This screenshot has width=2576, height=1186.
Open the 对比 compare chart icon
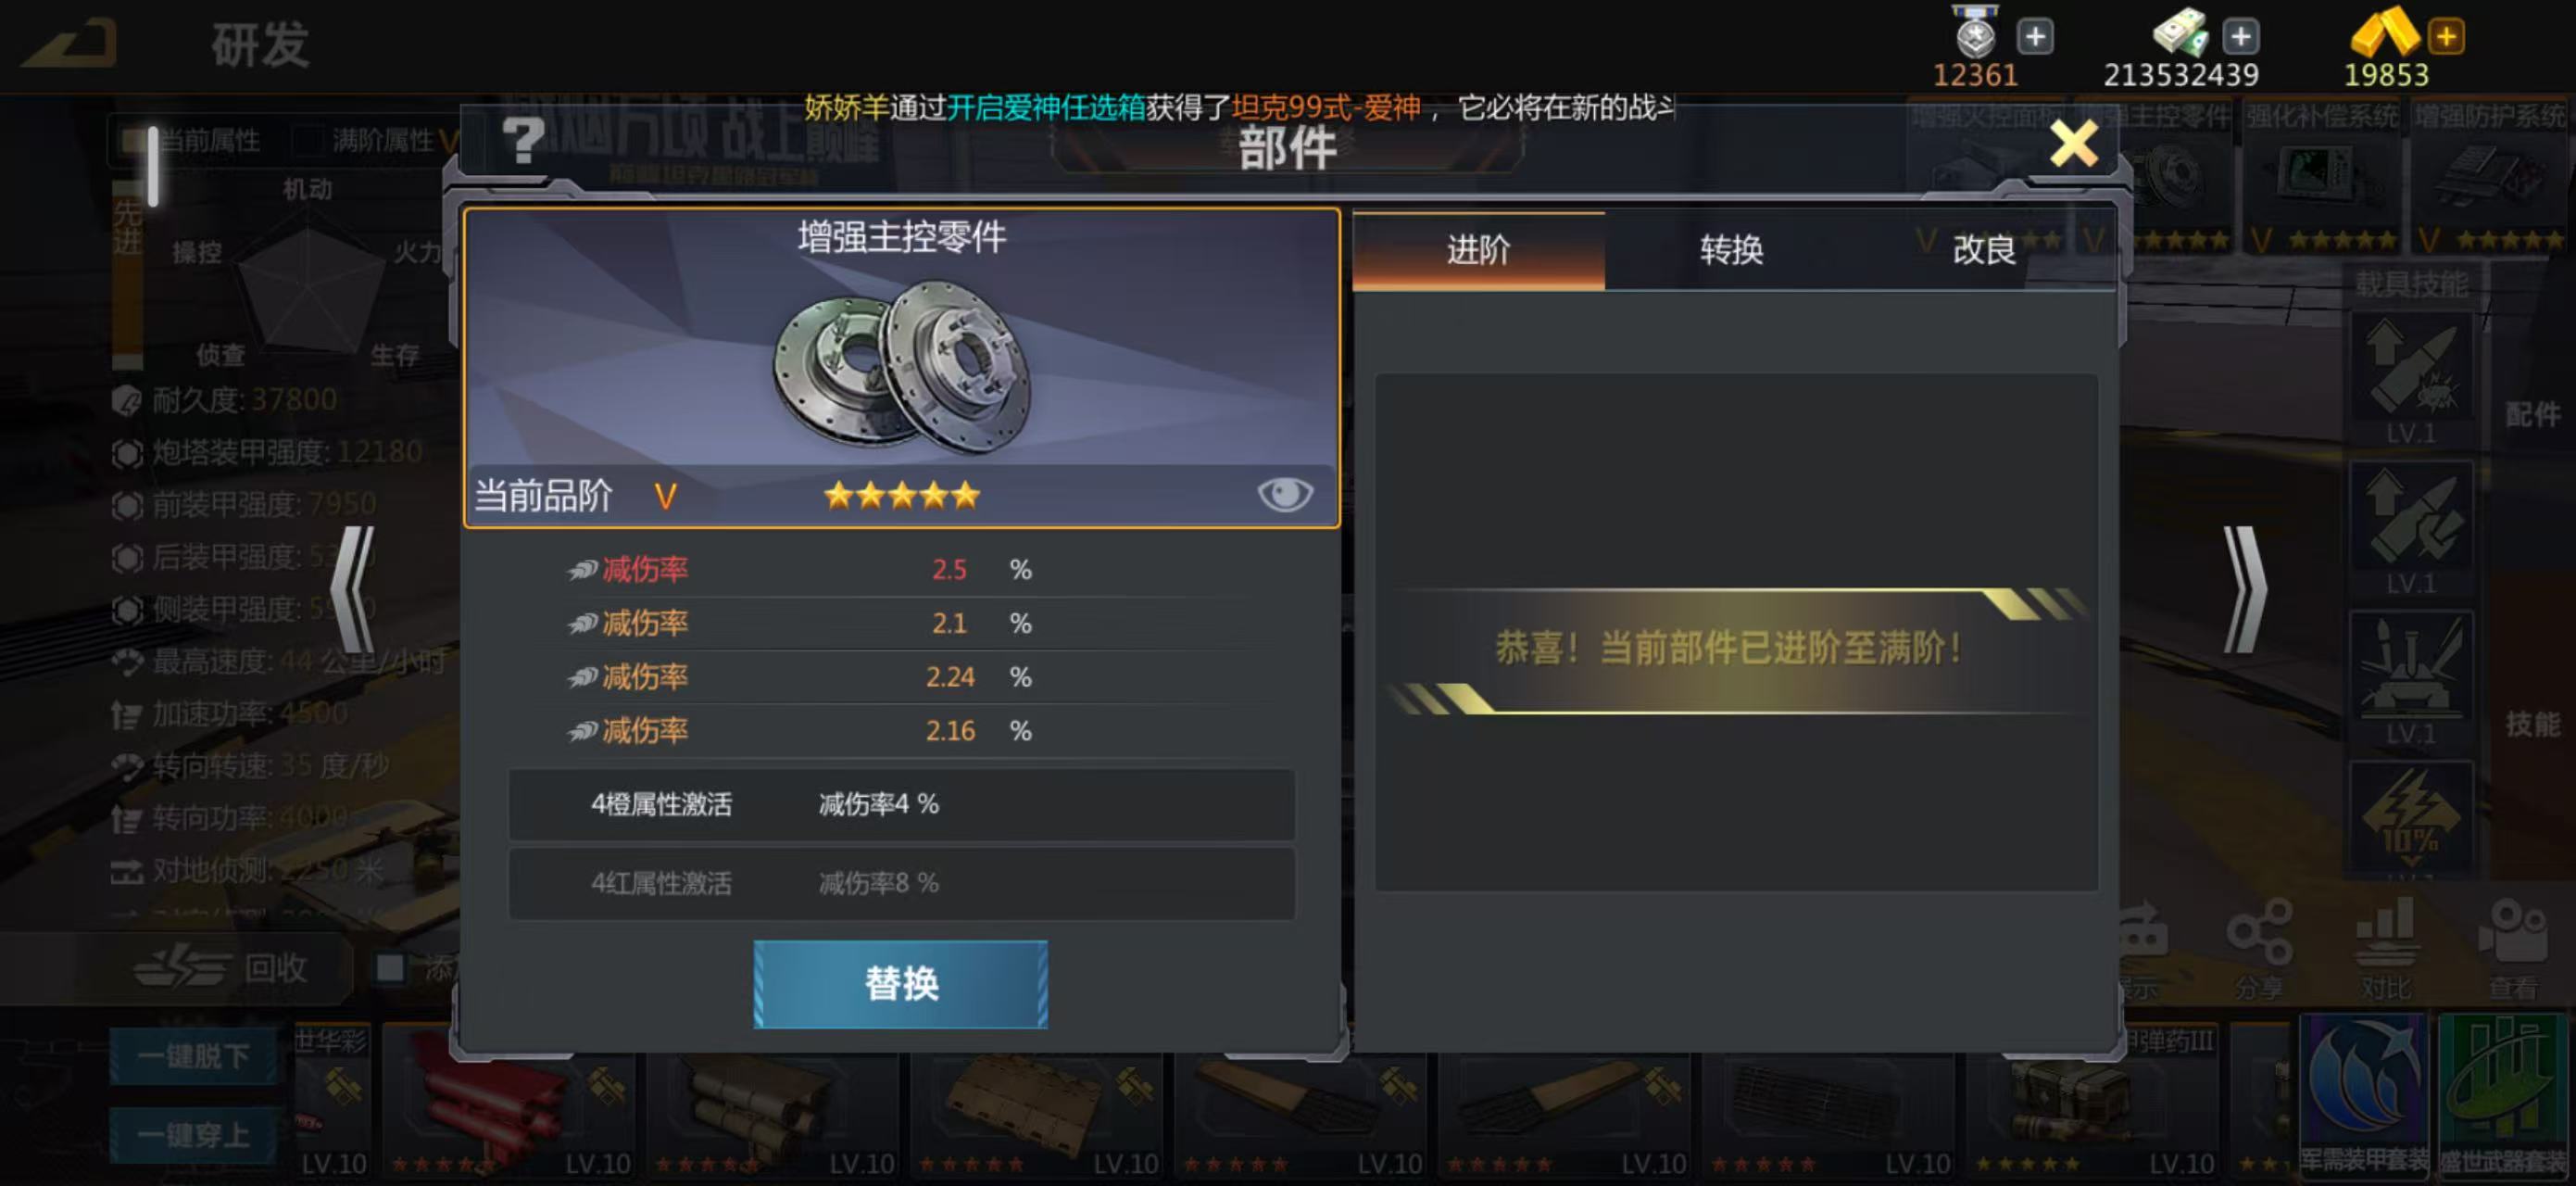tap(2384, 949)
